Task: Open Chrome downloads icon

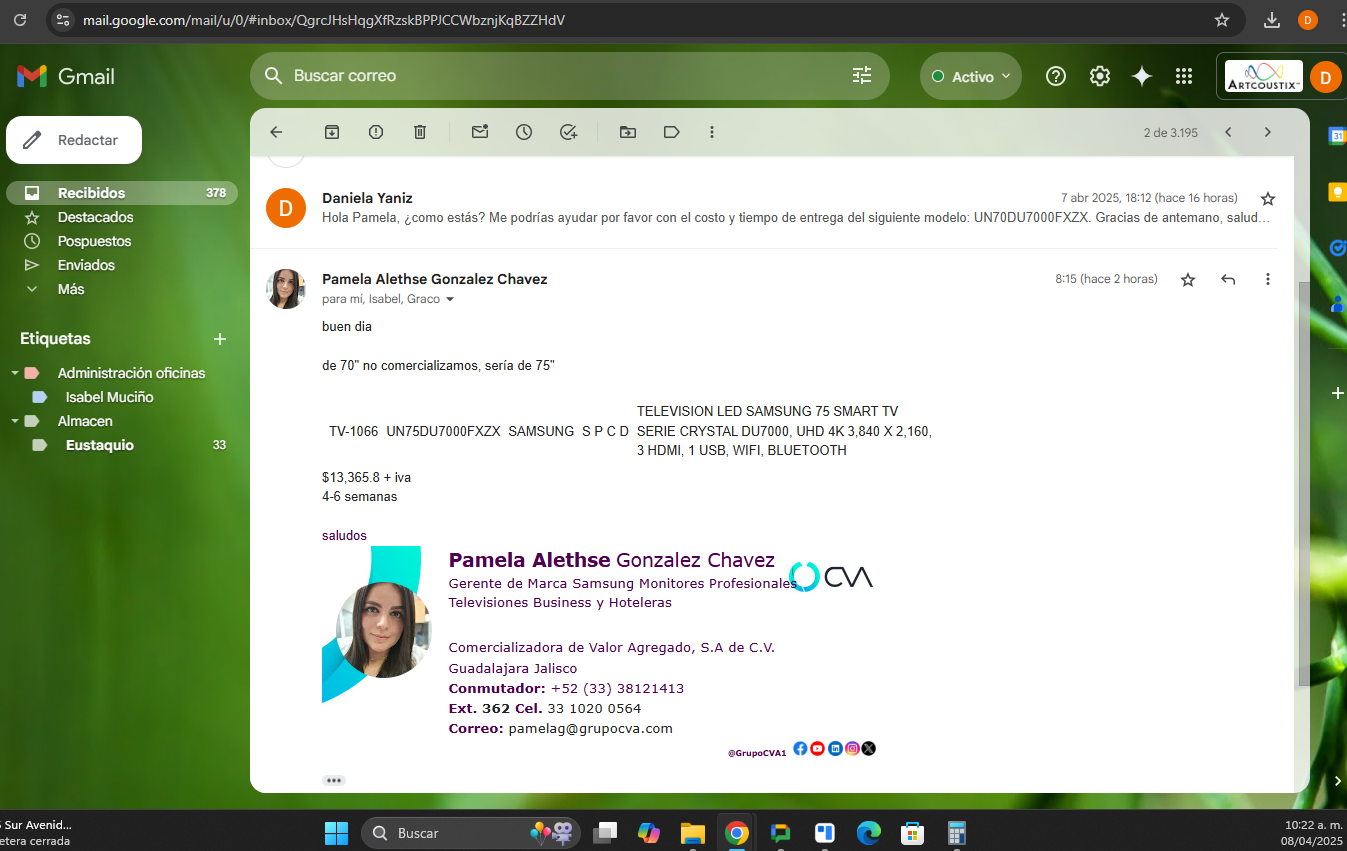Action: (1272, 20)
